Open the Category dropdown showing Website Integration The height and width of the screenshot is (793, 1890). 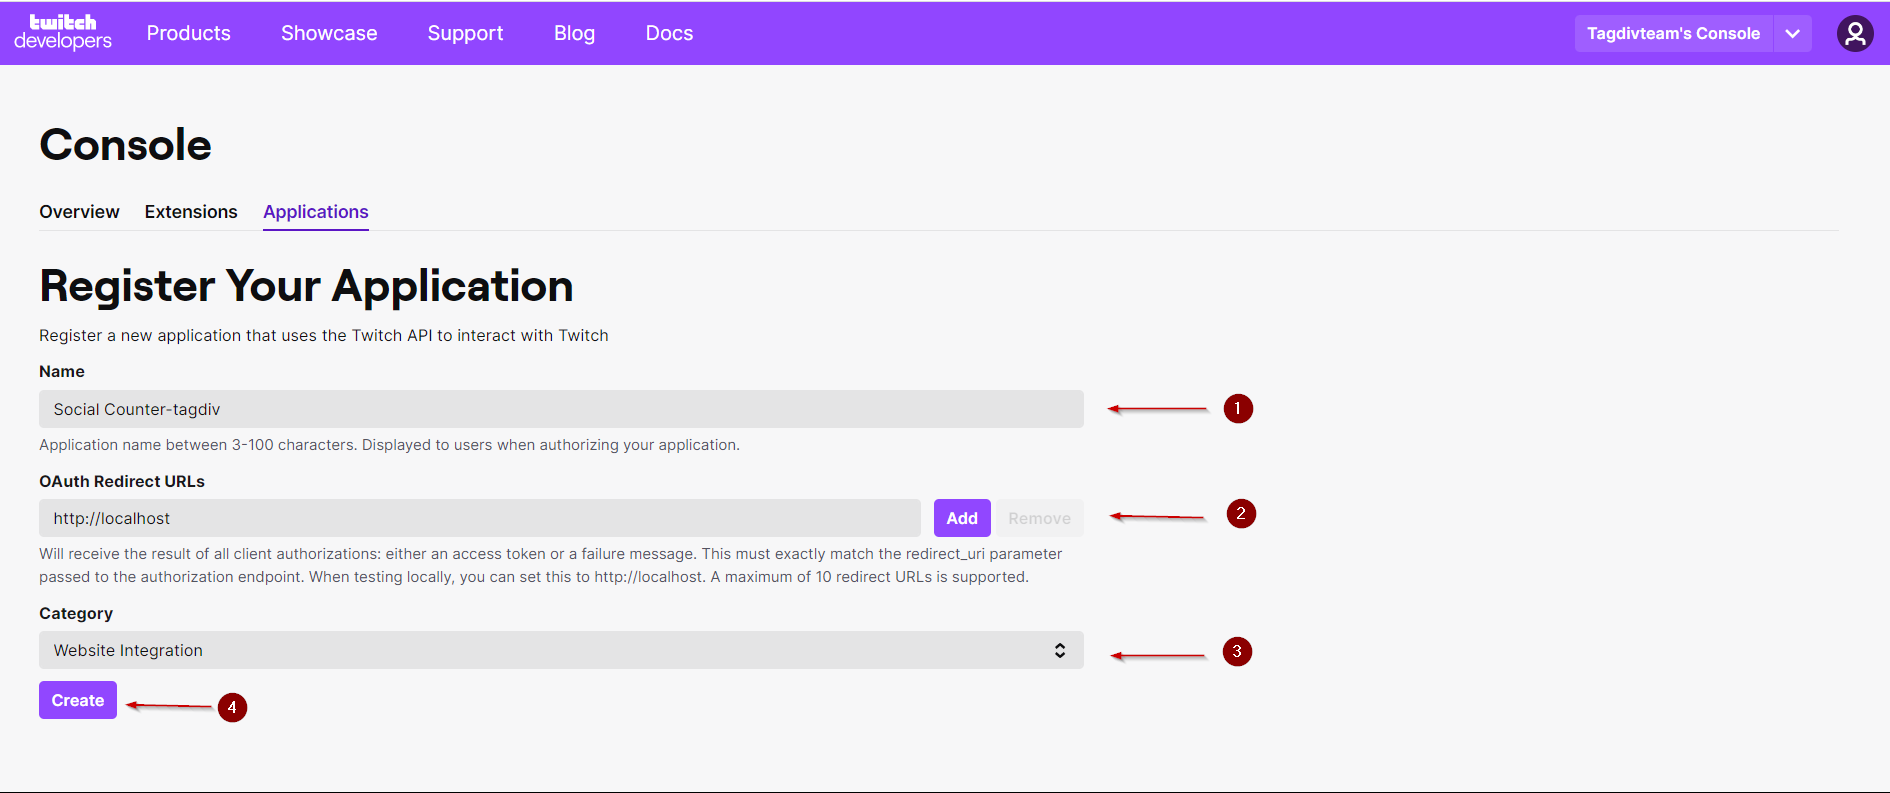(561, 650)
